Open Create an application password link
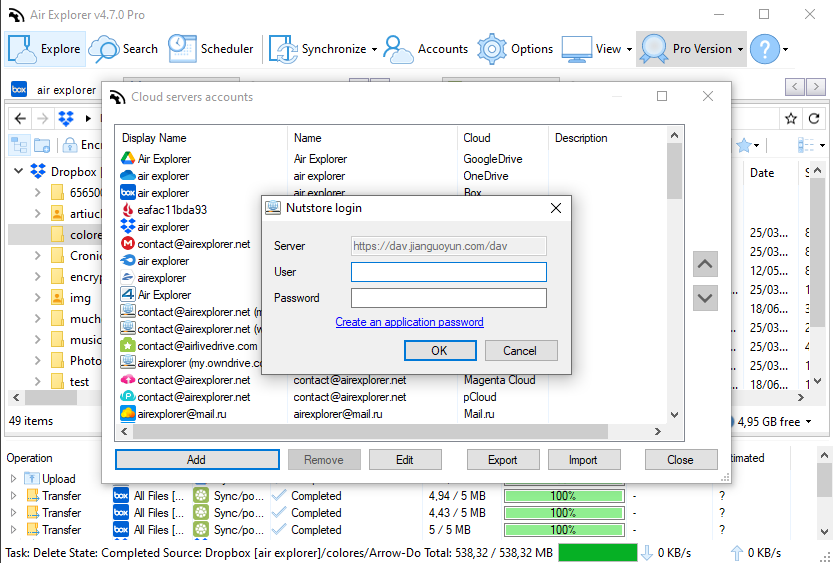 coord(410,322)
